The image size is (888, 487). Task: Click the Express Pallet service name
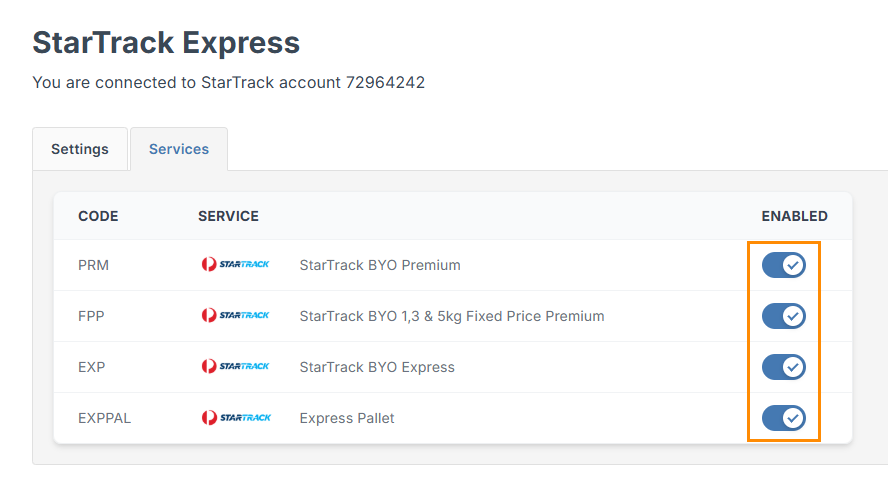tap(347, 418)
